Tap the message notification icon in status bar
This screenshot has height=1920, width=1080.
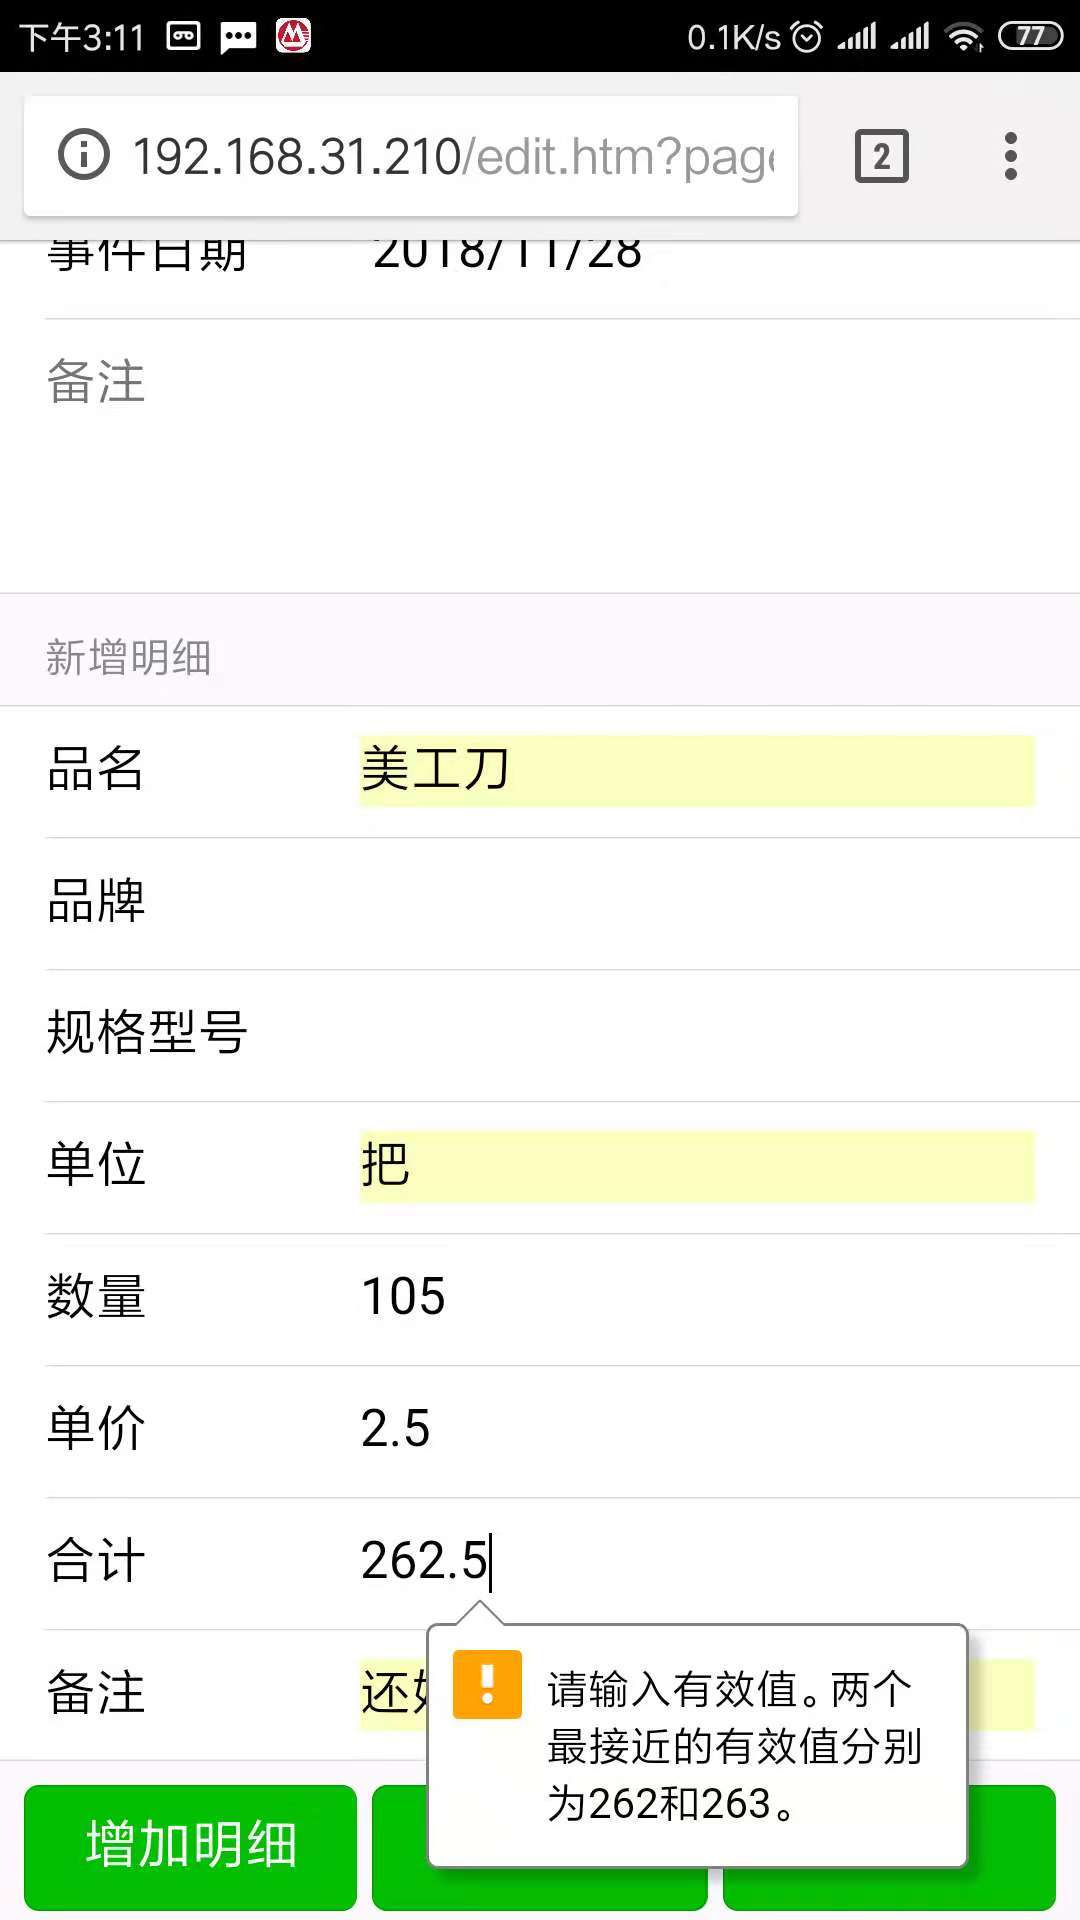click(x=238, y=38)
